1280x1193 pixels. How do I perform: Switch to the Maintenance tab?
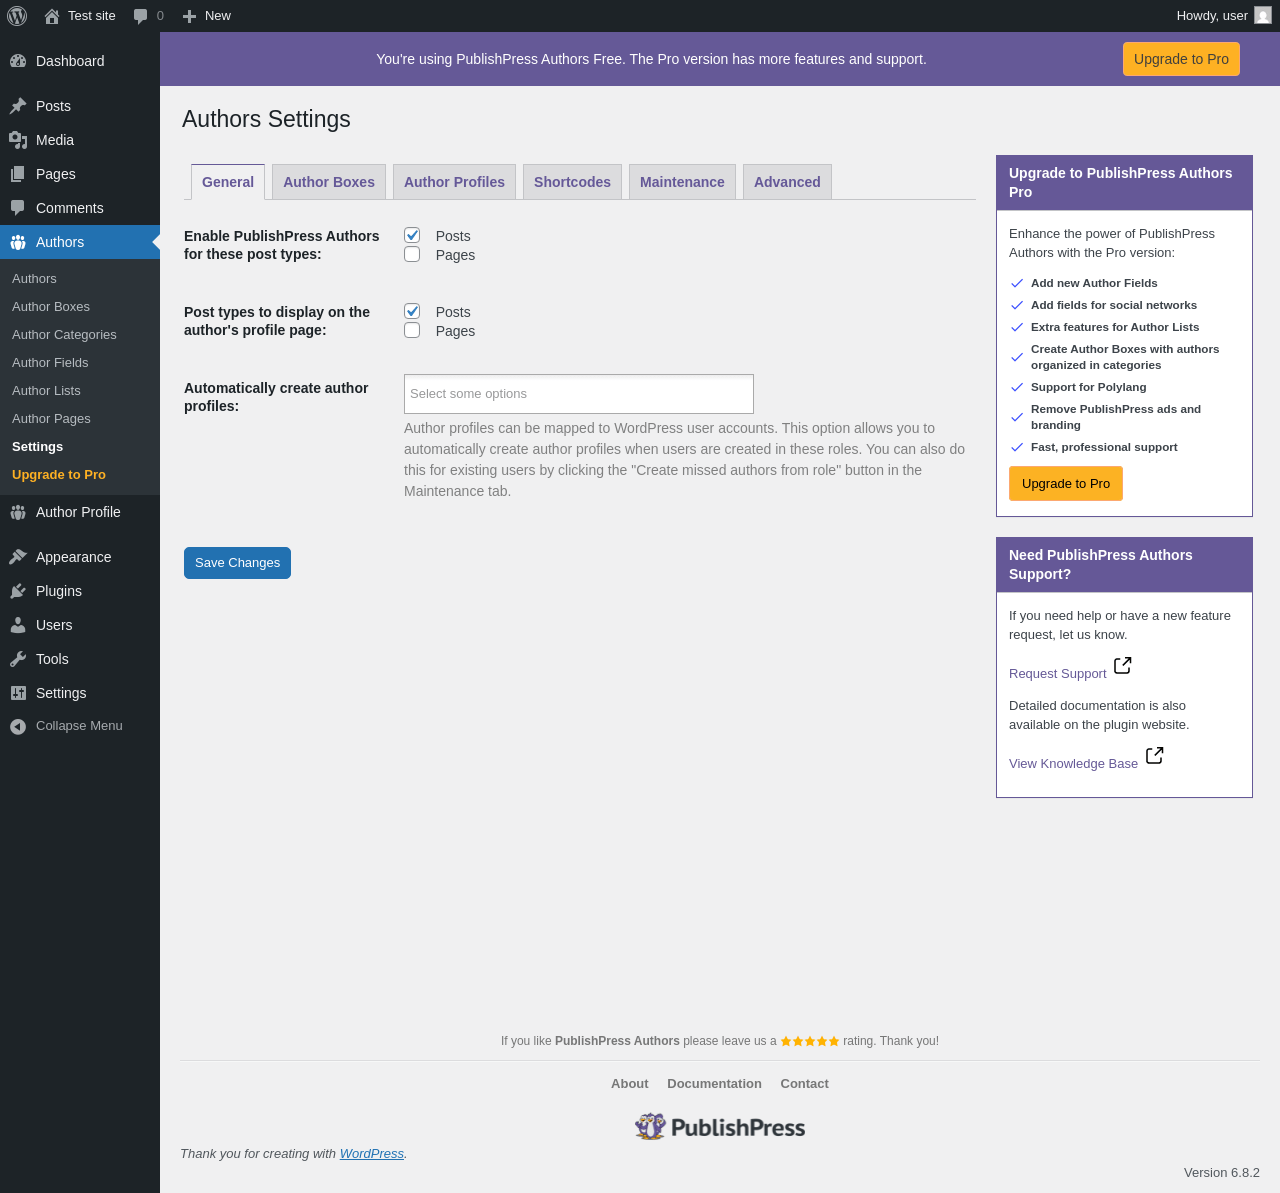coord(682,182)
